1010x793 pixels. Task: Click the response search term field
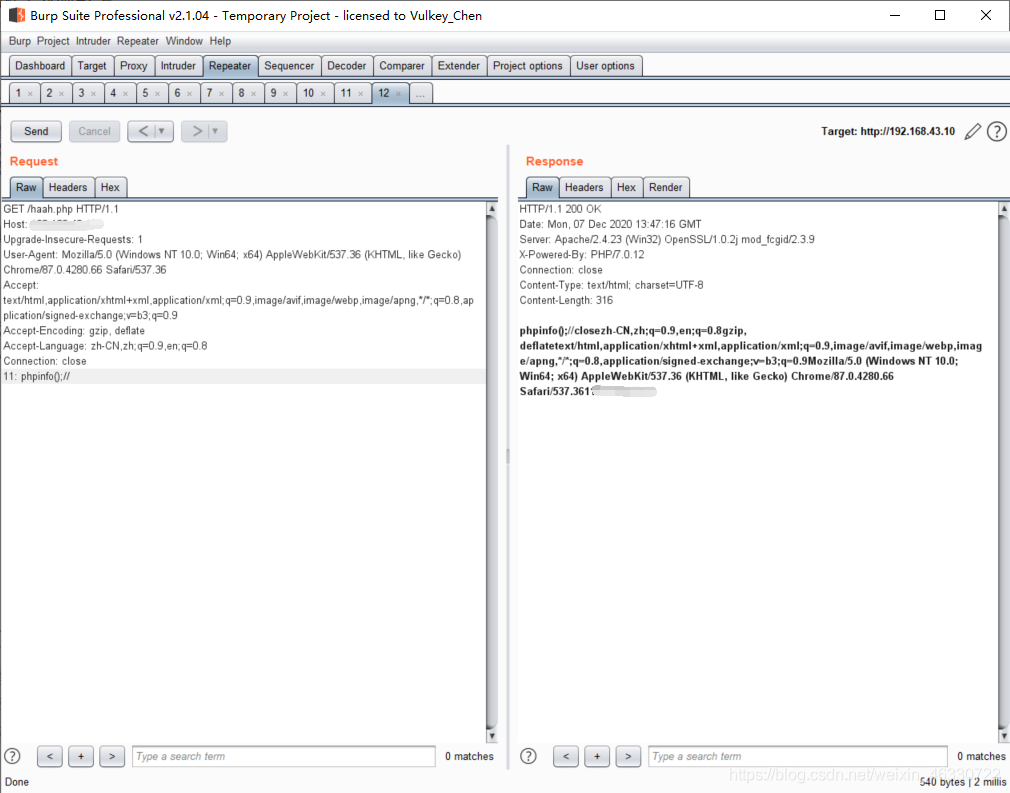click(798, 756)
